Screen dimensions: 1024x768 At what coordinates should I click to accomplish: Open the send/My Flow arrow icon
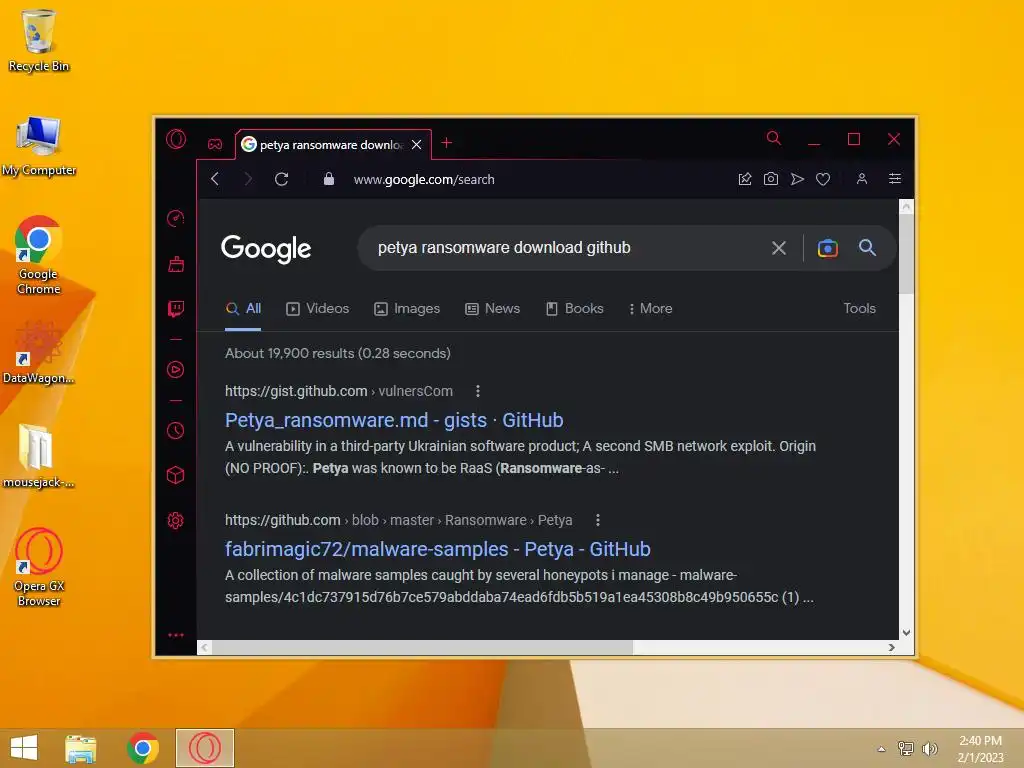pyautogui.click(x=797, y=179)
